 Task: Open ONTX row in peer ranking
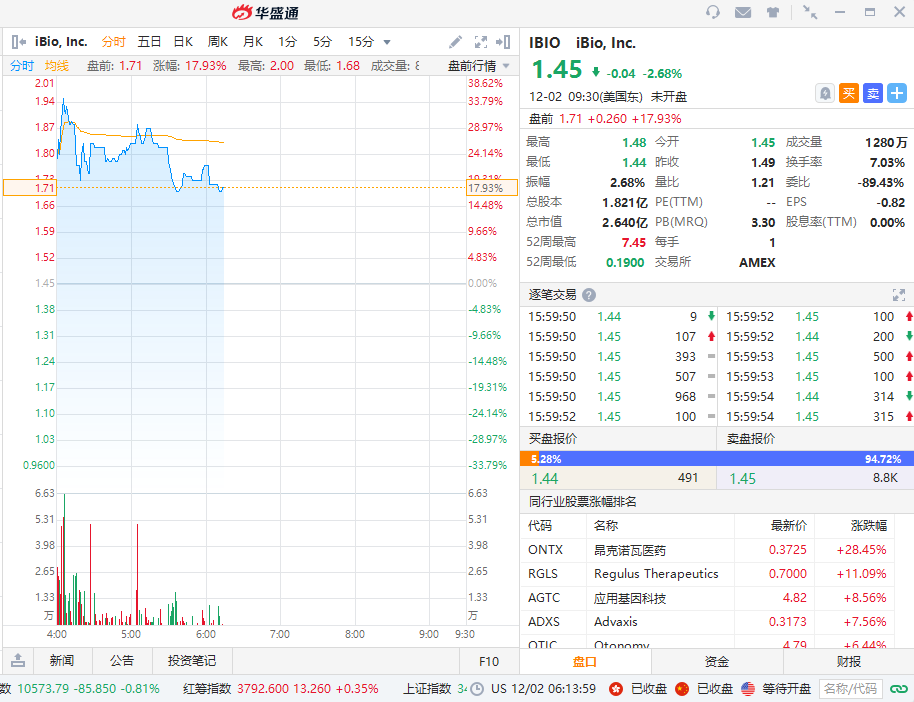707,550
